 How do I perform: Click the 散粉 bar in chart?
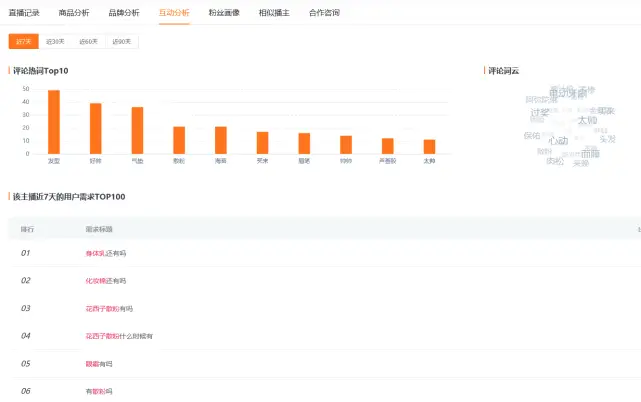tap(179, 140)
